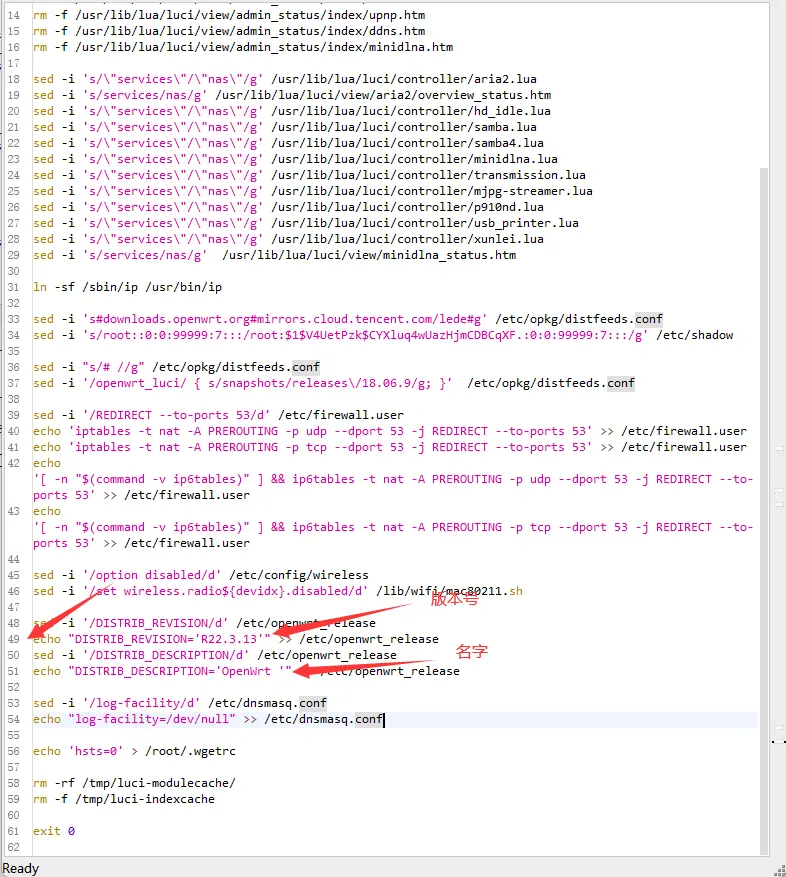The image size is (786, 877).
Task: Click the 'xunlei.lua' path on line 28
Action: [407, 239]
